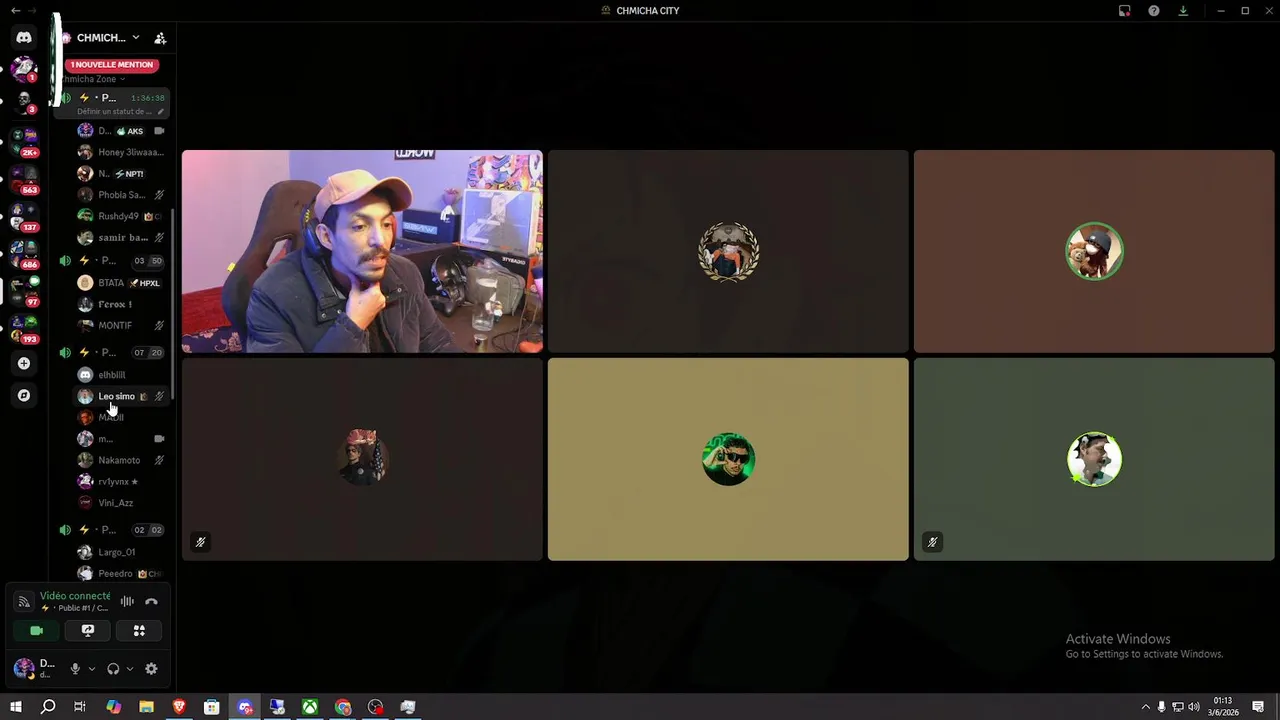This screenshot has width=1280, height=720.
Task: Open the discover servers compass icon
Action: pyautogui.click(x=24, y=395)
